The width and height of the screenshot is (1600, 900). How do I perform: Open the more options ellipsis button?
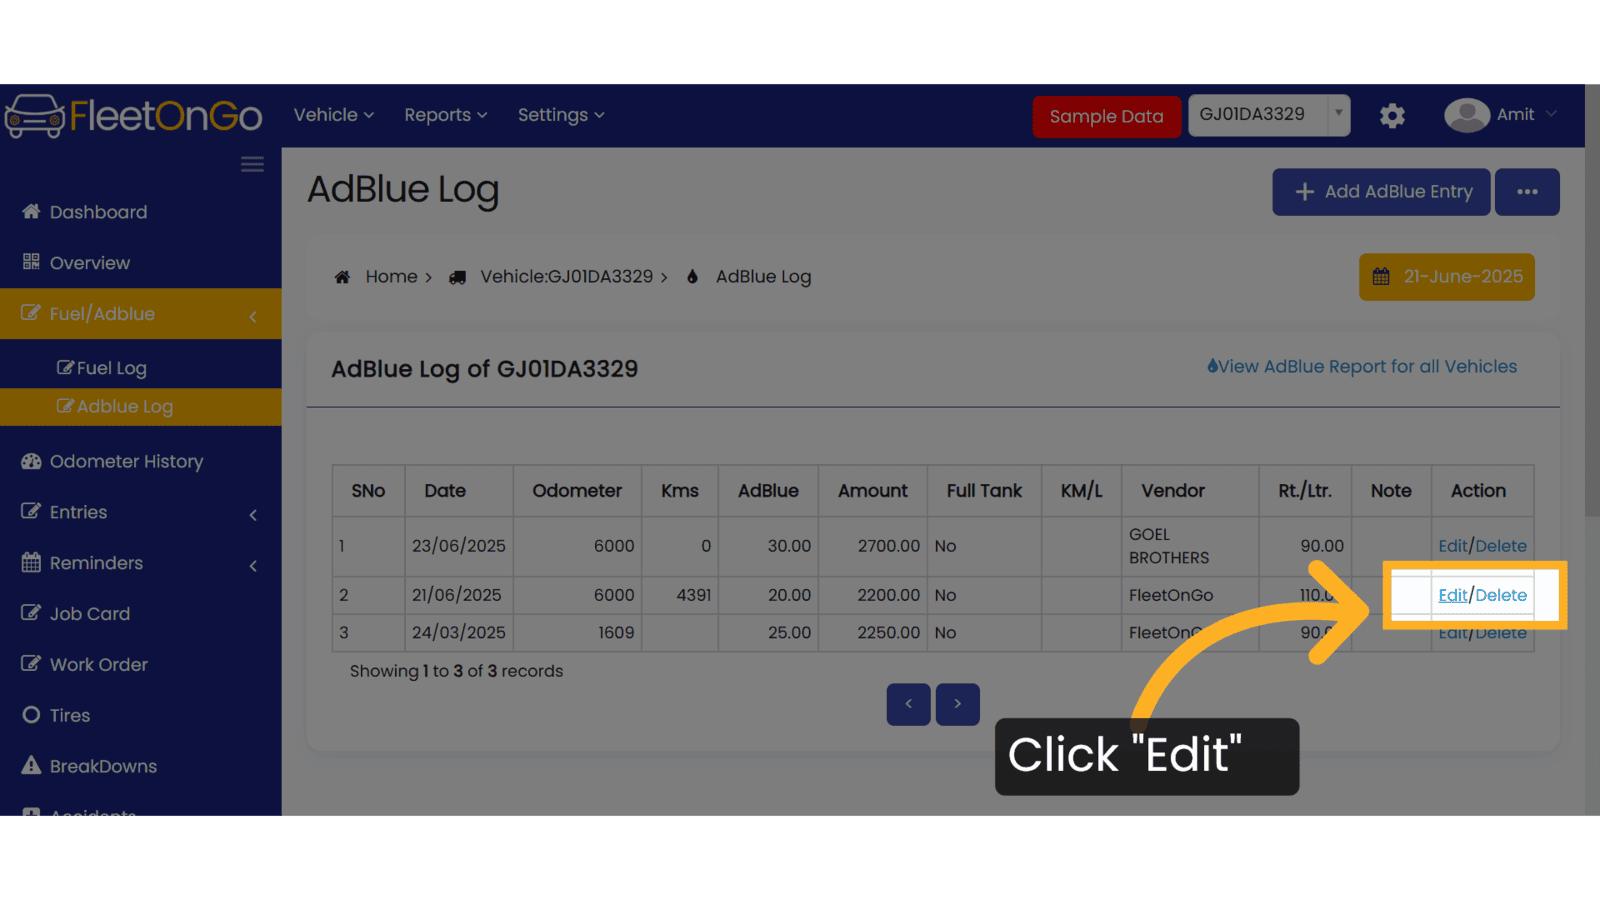point(1527,192)
